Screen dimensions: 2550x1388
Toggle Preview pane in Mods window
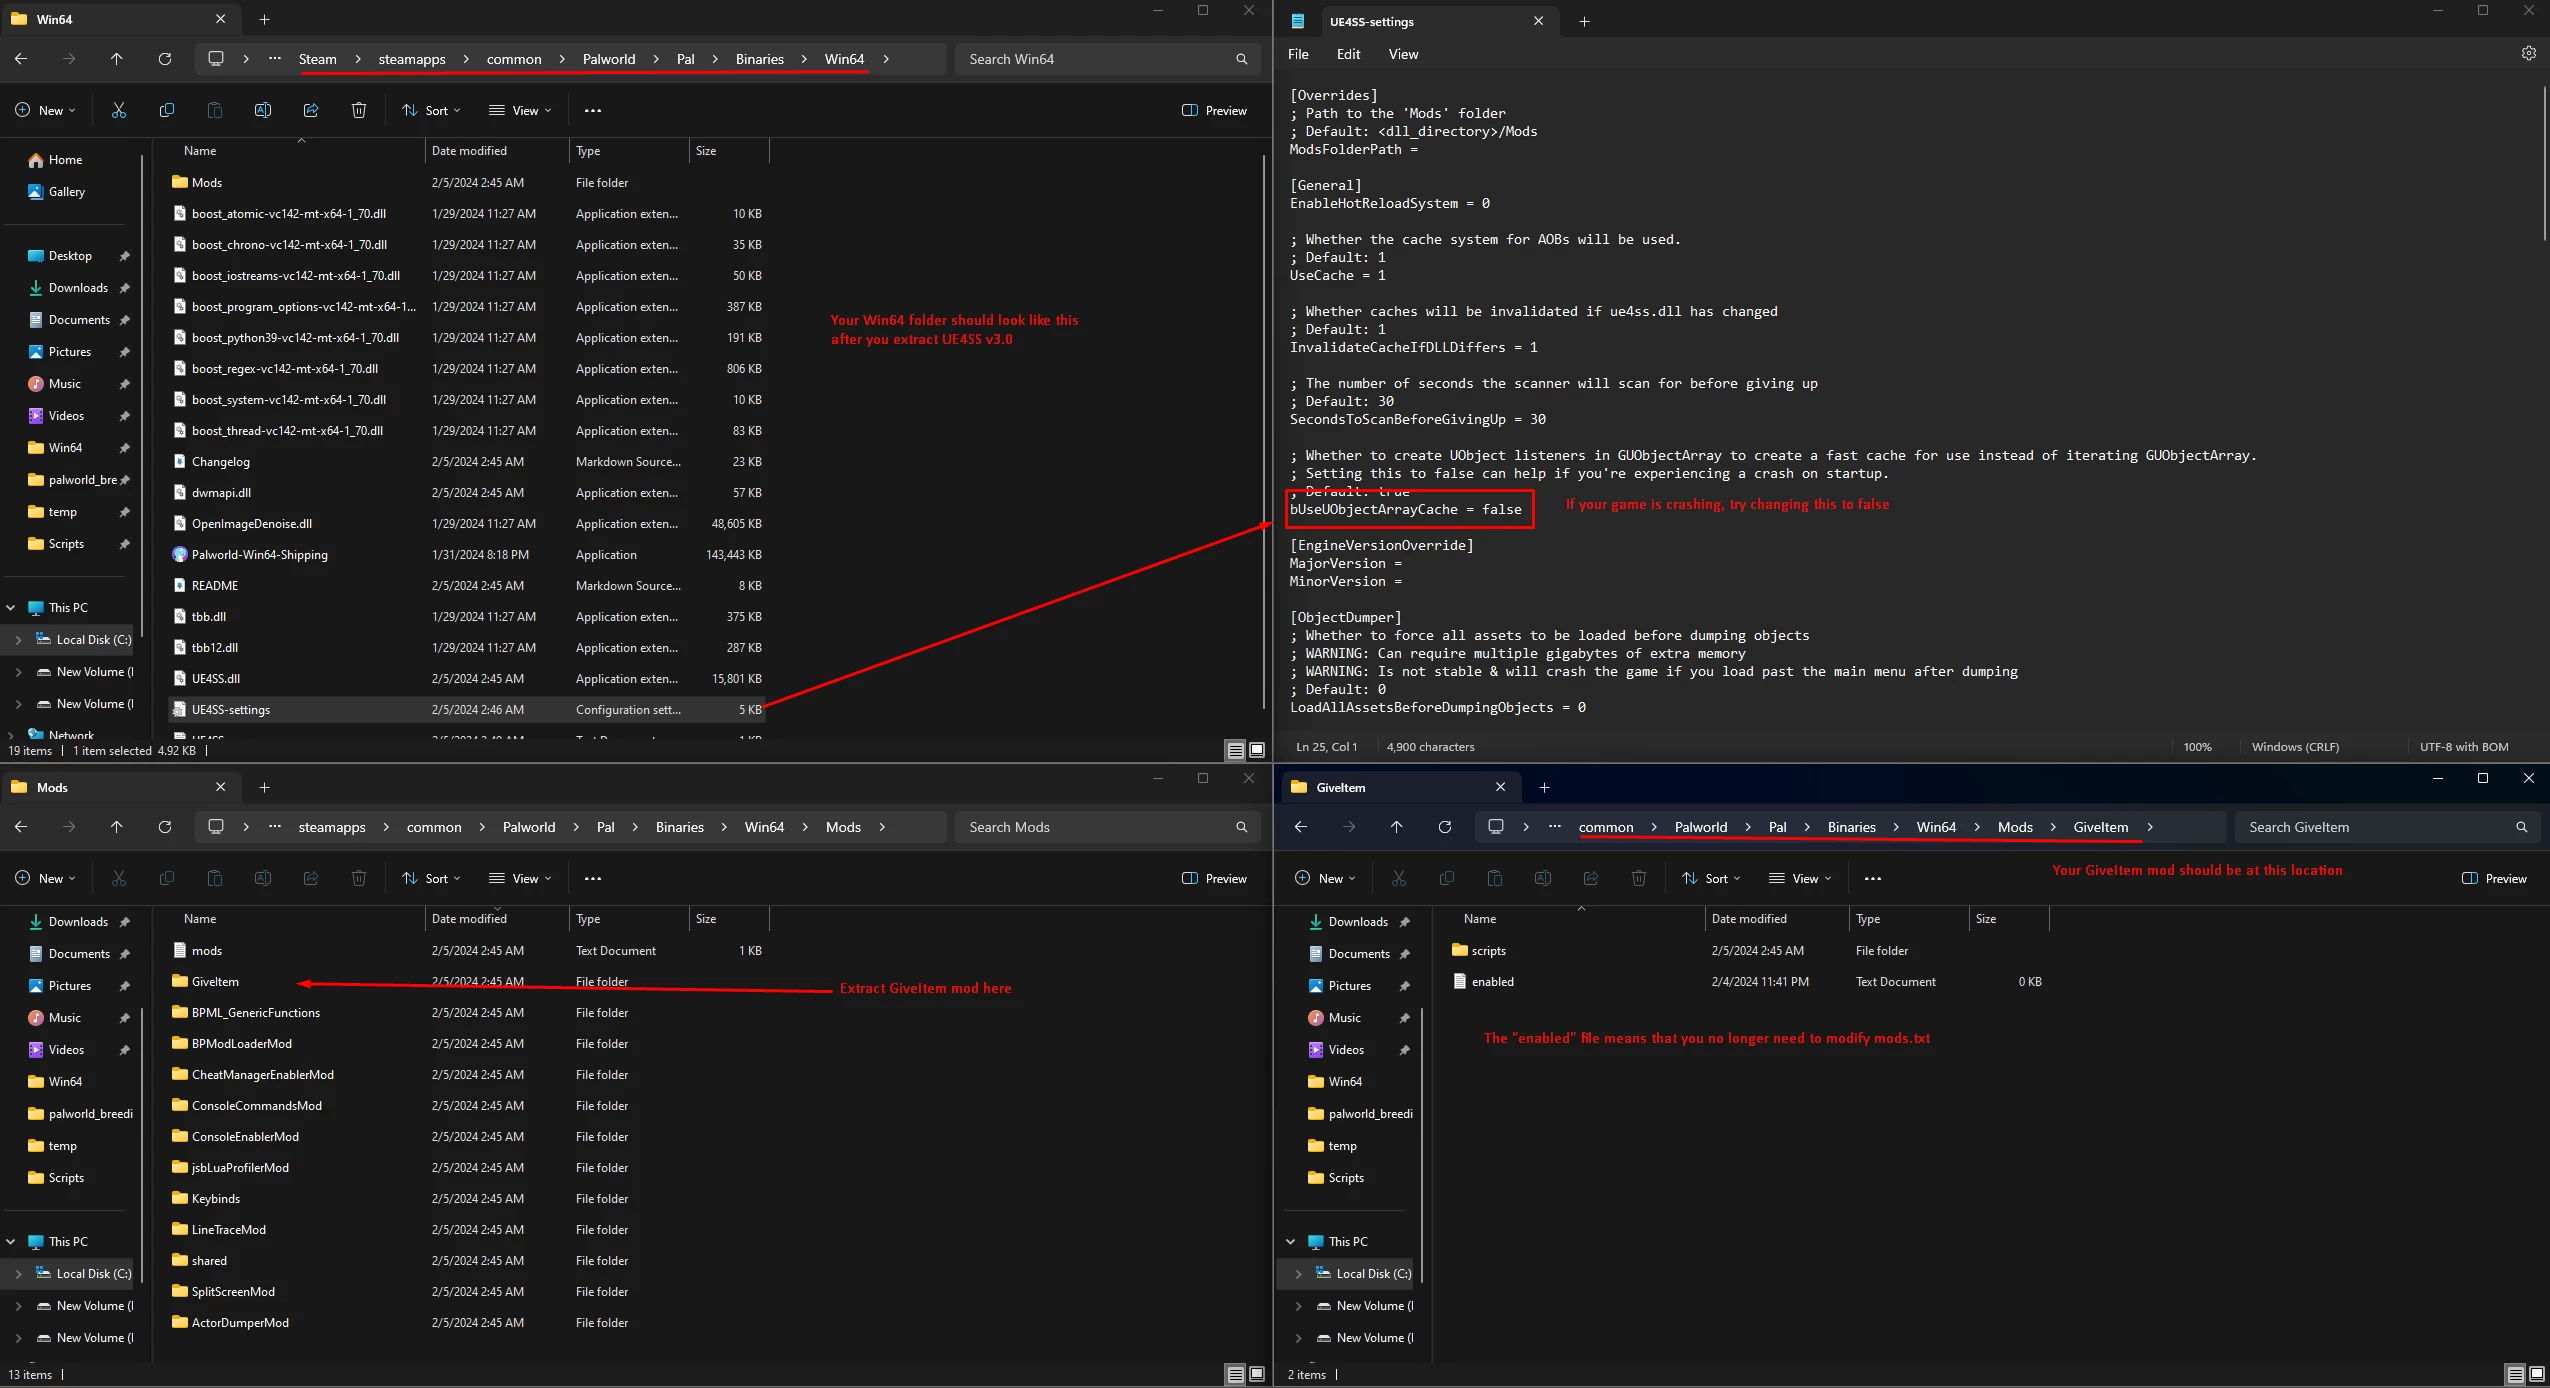(1215, 879)
